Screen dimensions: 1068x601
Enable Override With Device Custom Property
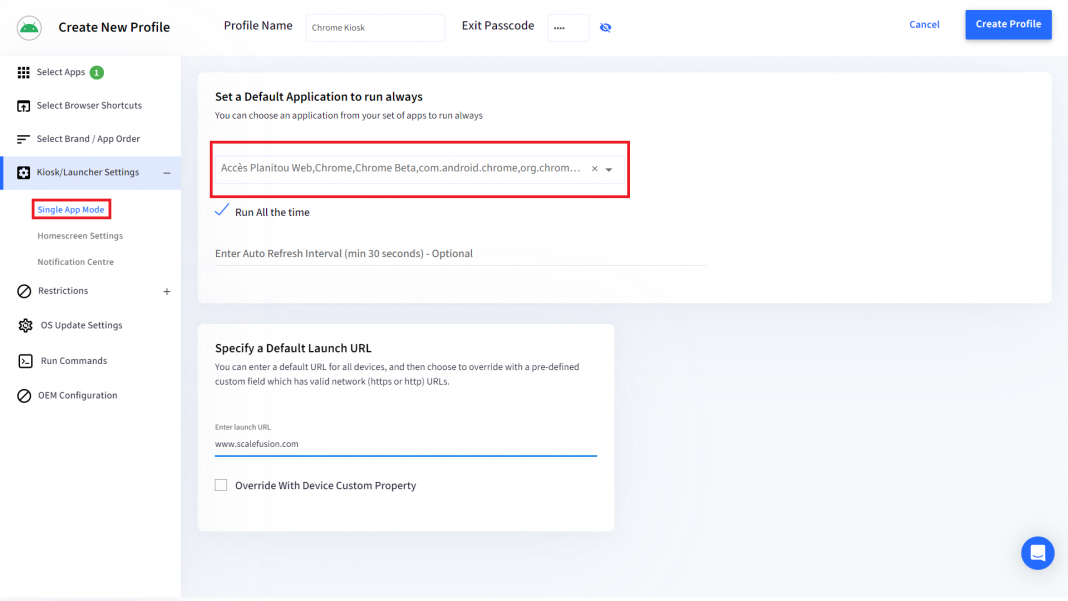(221, 485)
